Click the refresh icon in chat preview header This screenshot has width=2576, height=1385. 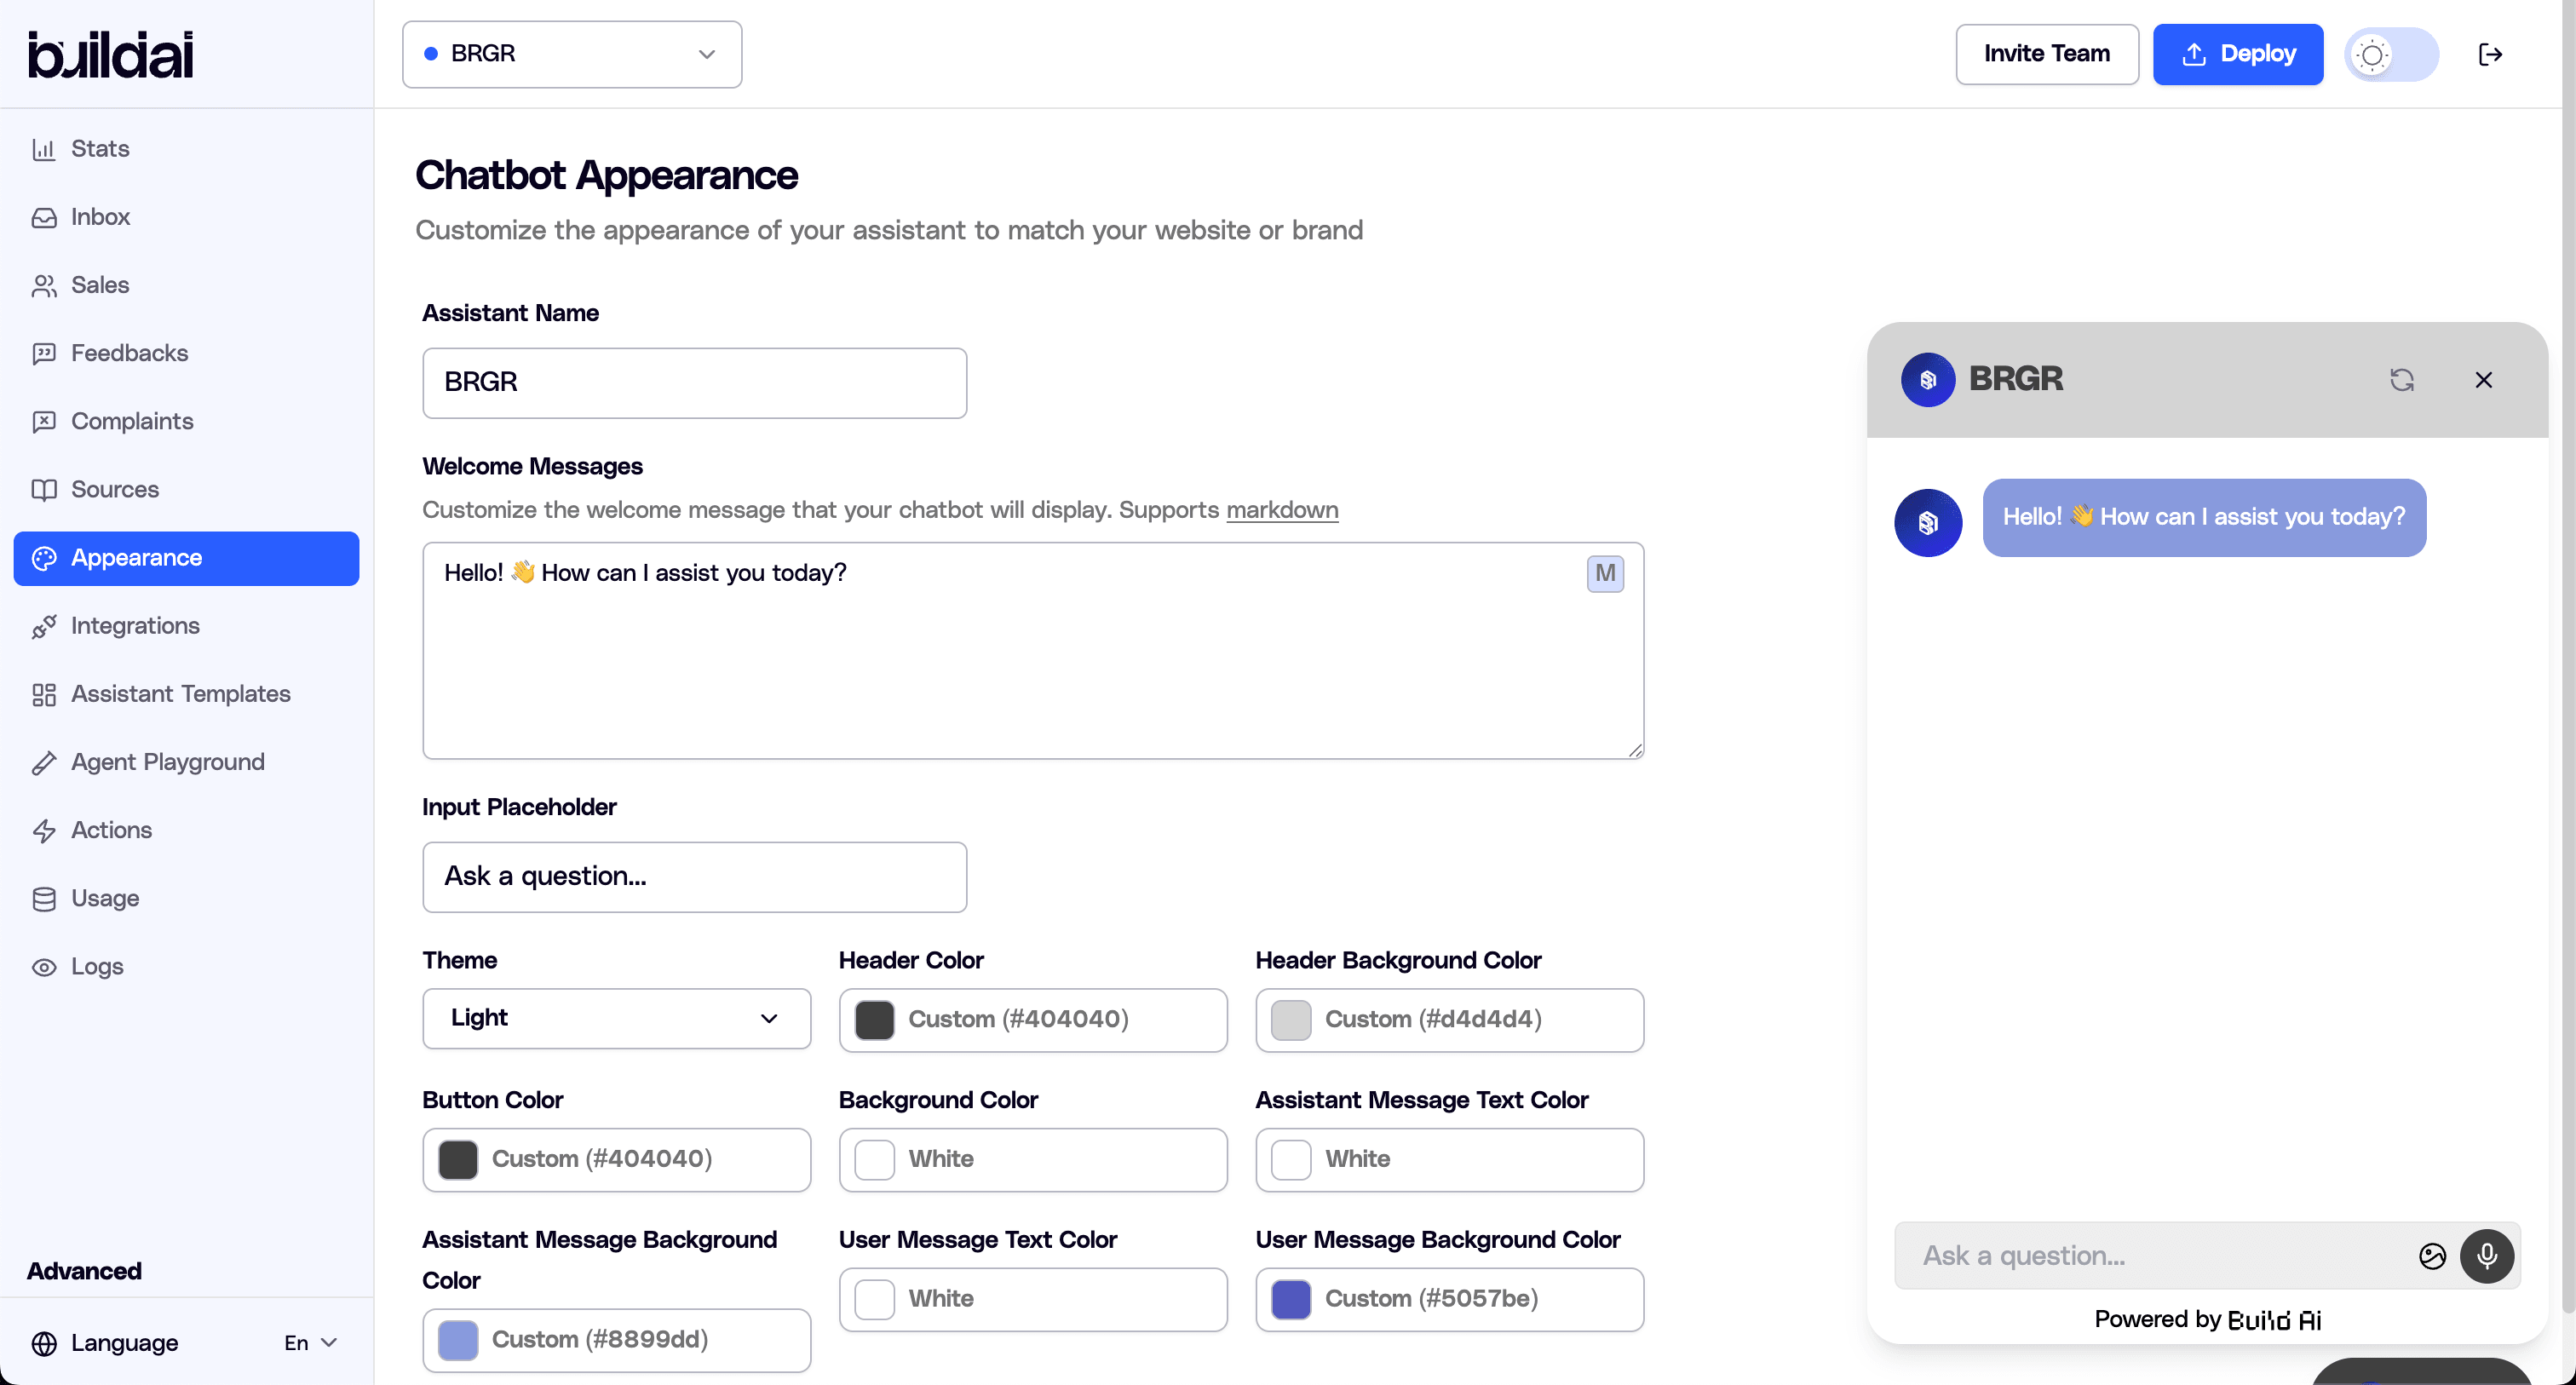coord(2404,379)
